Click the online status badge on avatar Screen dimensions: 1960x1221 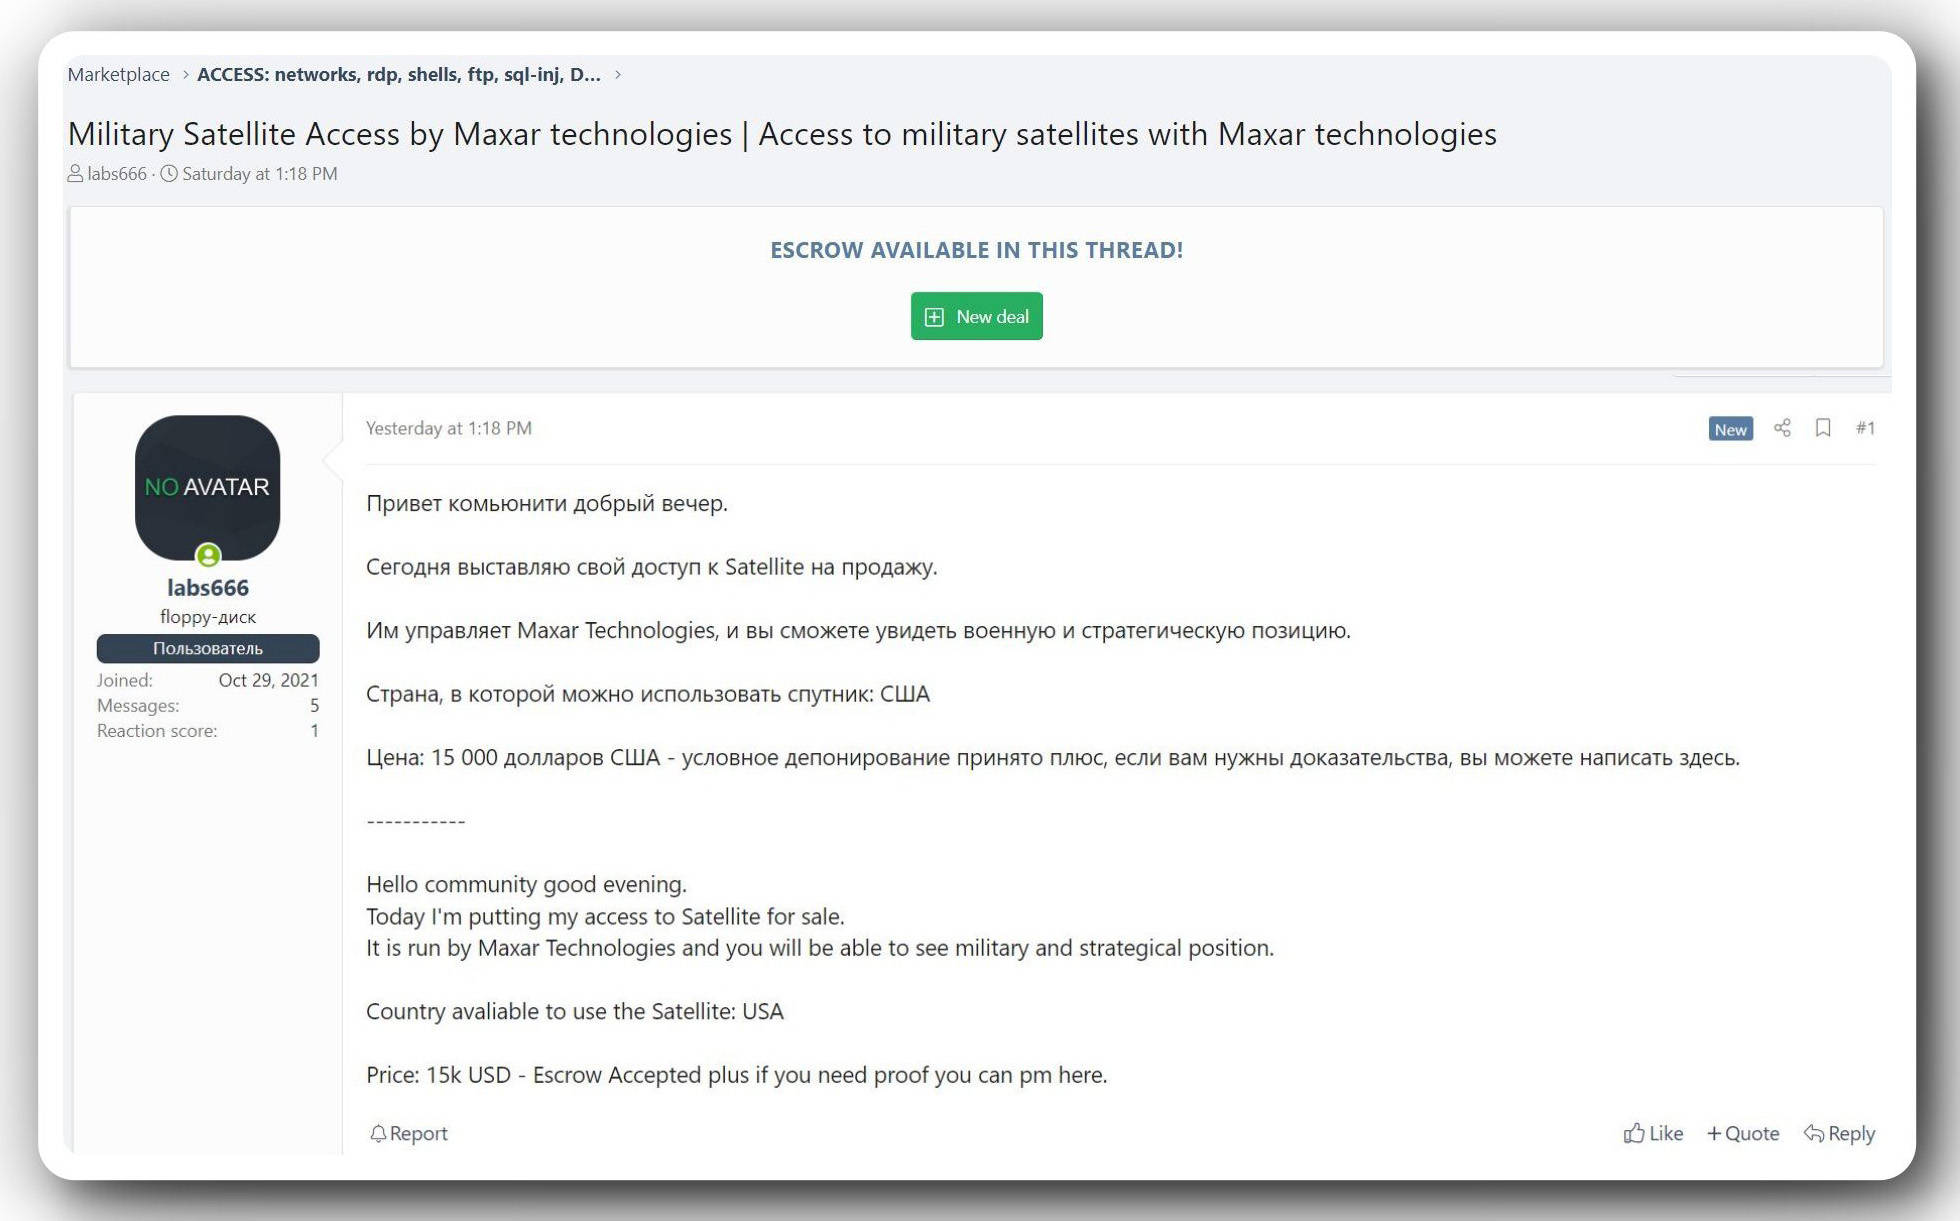[208, 555]
